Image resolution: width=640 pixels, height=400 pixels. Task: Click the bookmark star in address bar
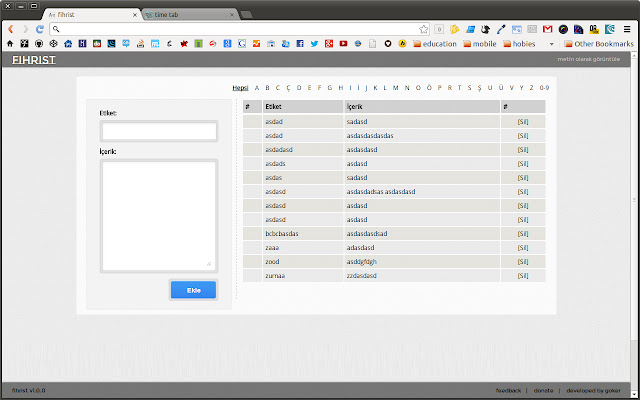coord(424,29)
